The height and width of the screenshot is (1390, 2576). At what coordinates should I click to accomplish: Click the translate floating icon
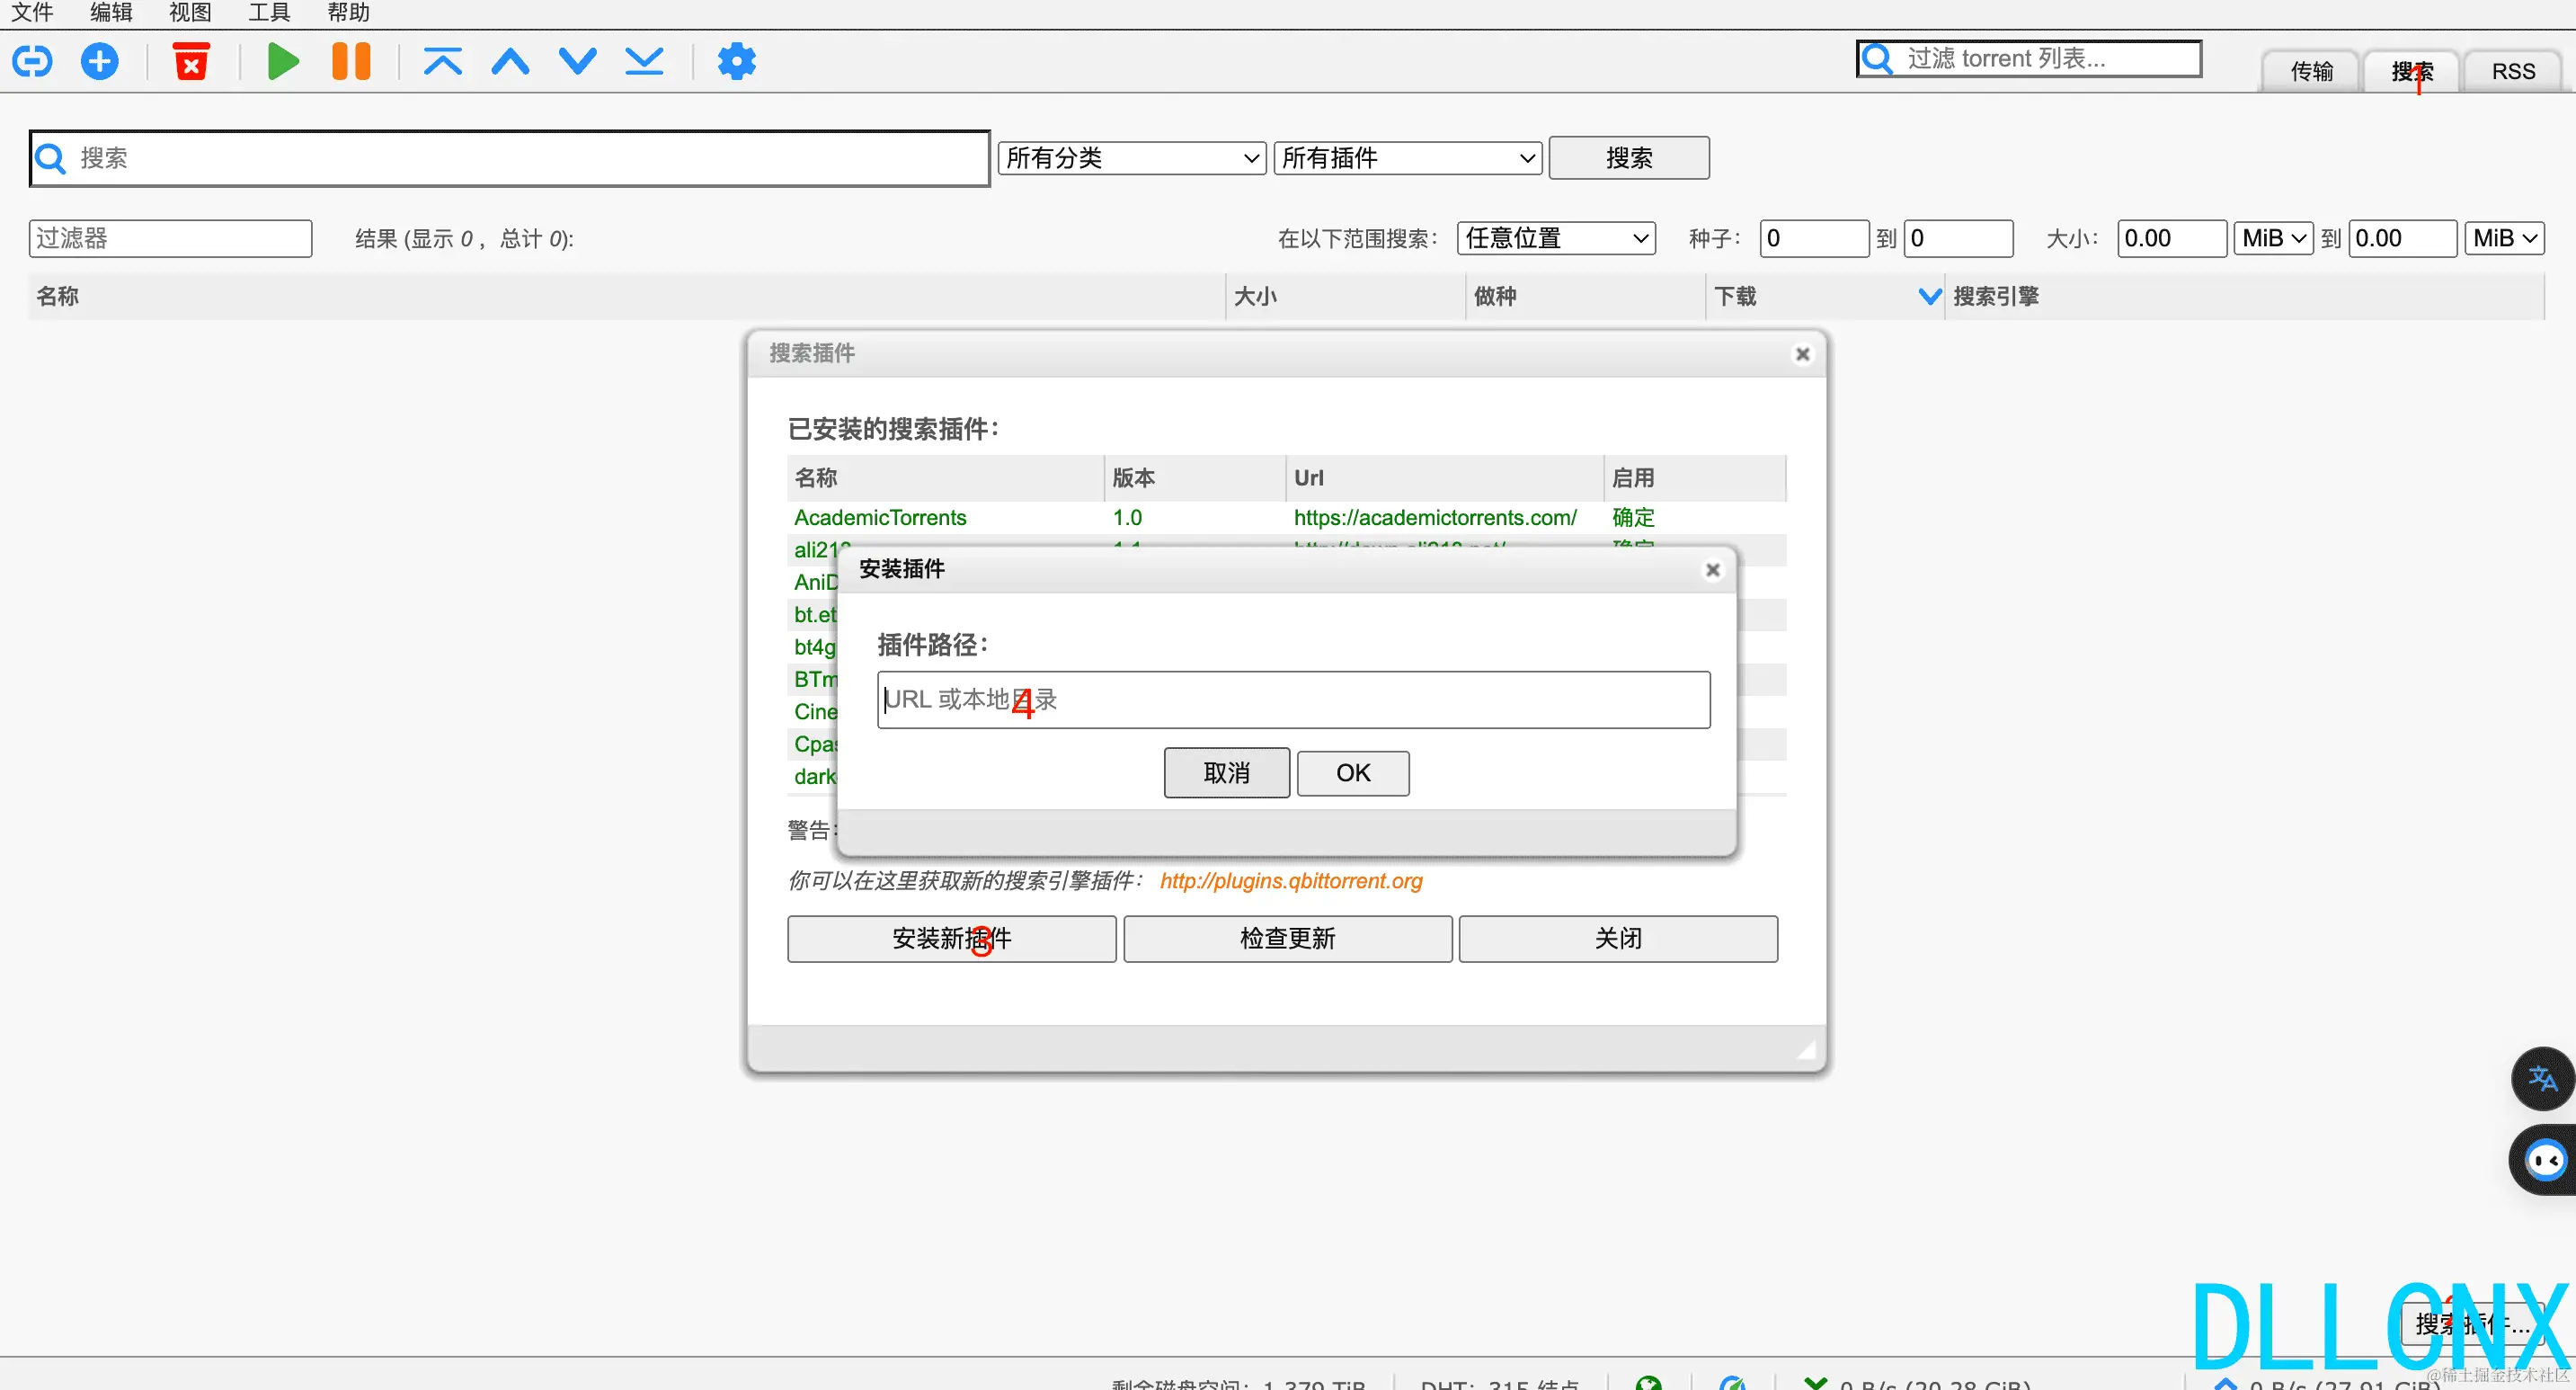[2541, 1078]
